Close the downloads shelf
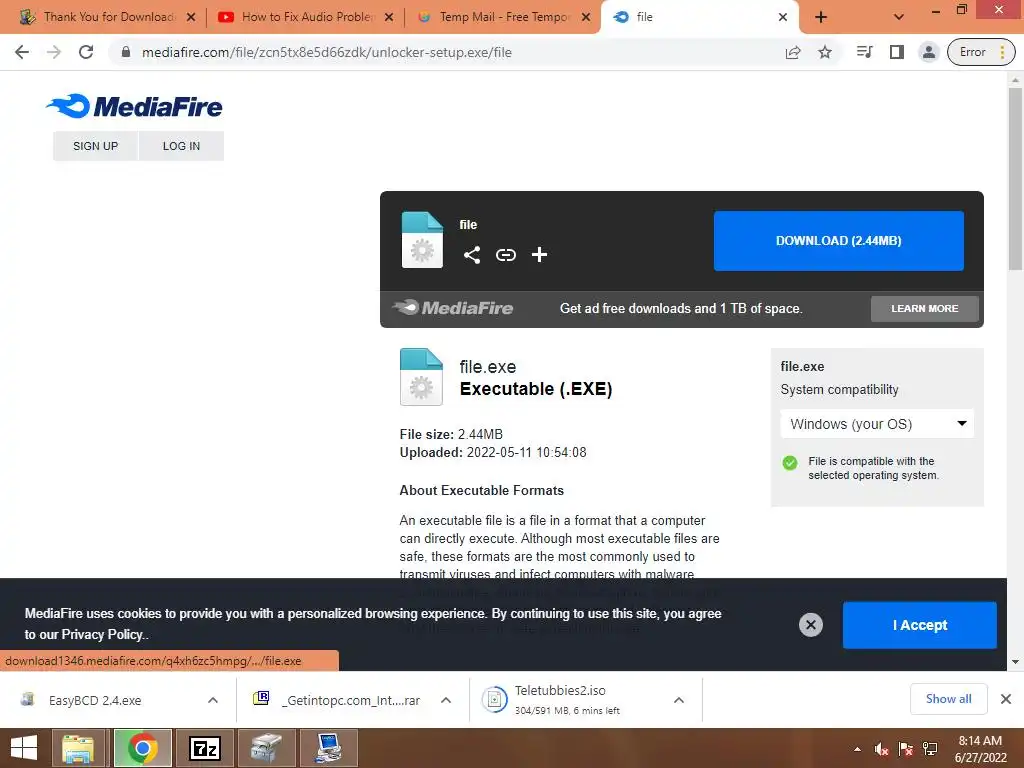This screenshot has width=1024, height=768. pyautogui.click(x=1006, y=699)
